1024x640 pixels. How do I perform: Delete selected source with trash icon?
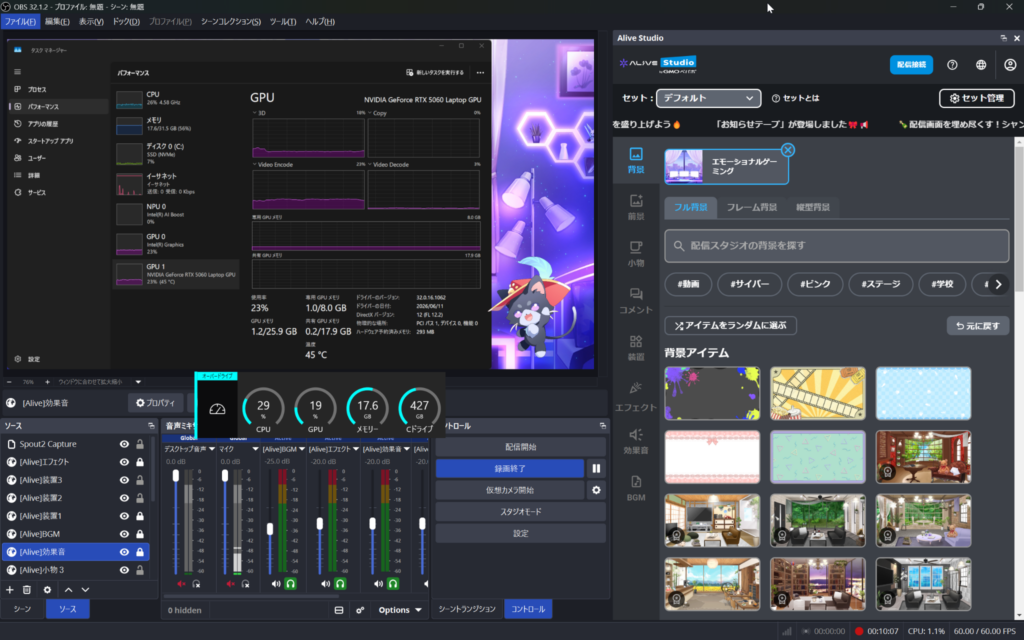[x=27, y=590]
